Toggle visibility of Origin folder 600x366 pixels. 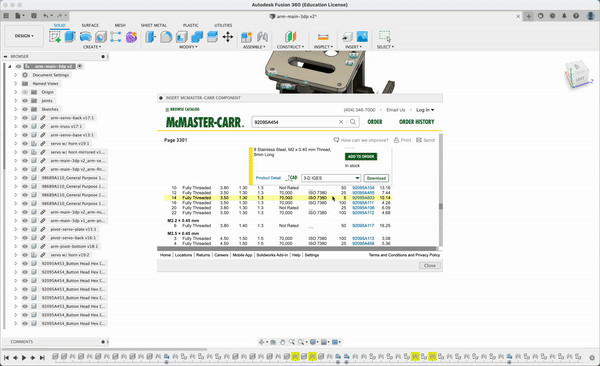coord(25,92)
